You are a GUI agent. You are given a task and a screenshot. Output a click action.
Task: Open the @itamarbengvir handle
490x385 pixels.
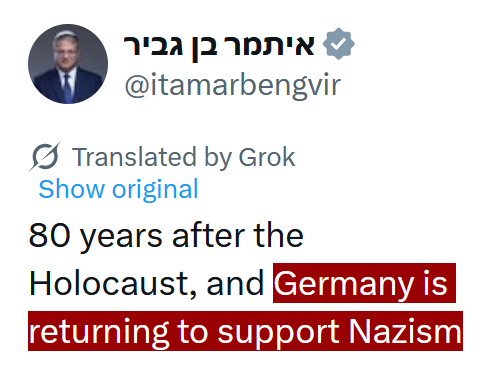tap(233, 85)
